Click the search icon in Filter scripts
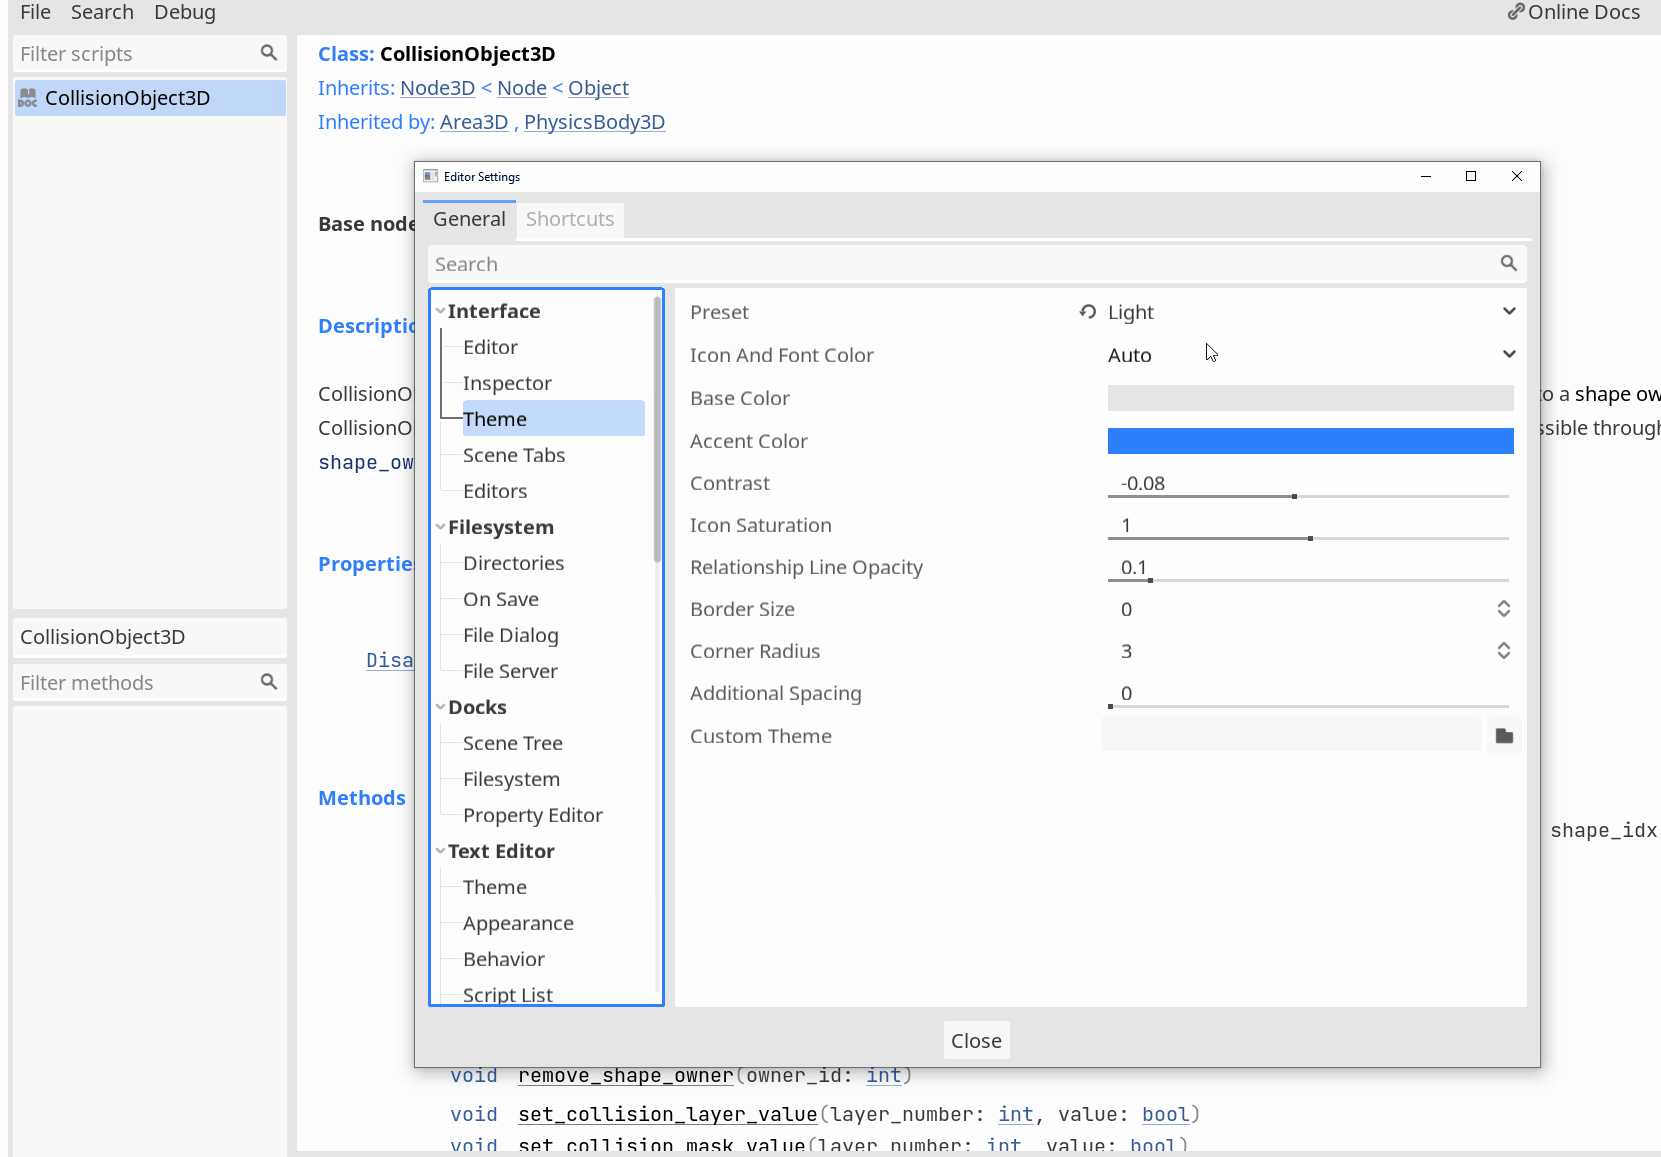This screenshot has height=1157, width=1661. pyautogui.click(x=268, y=53)
